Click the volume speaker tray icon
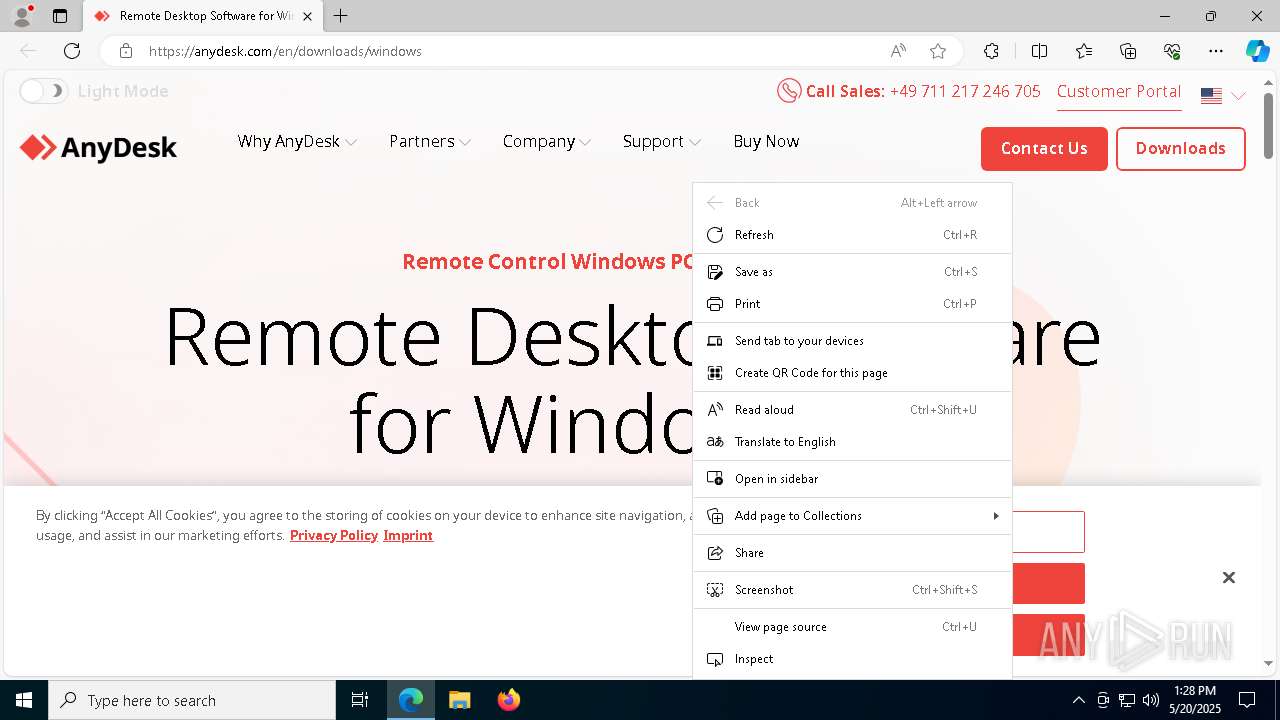The width and height of the screenshot is (1280, 720). (1151, 700)
